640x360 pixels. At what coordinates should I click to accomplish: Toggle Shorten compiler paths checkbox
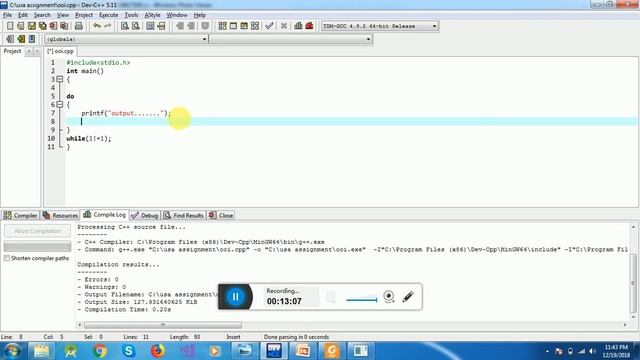tap(7, 258)
